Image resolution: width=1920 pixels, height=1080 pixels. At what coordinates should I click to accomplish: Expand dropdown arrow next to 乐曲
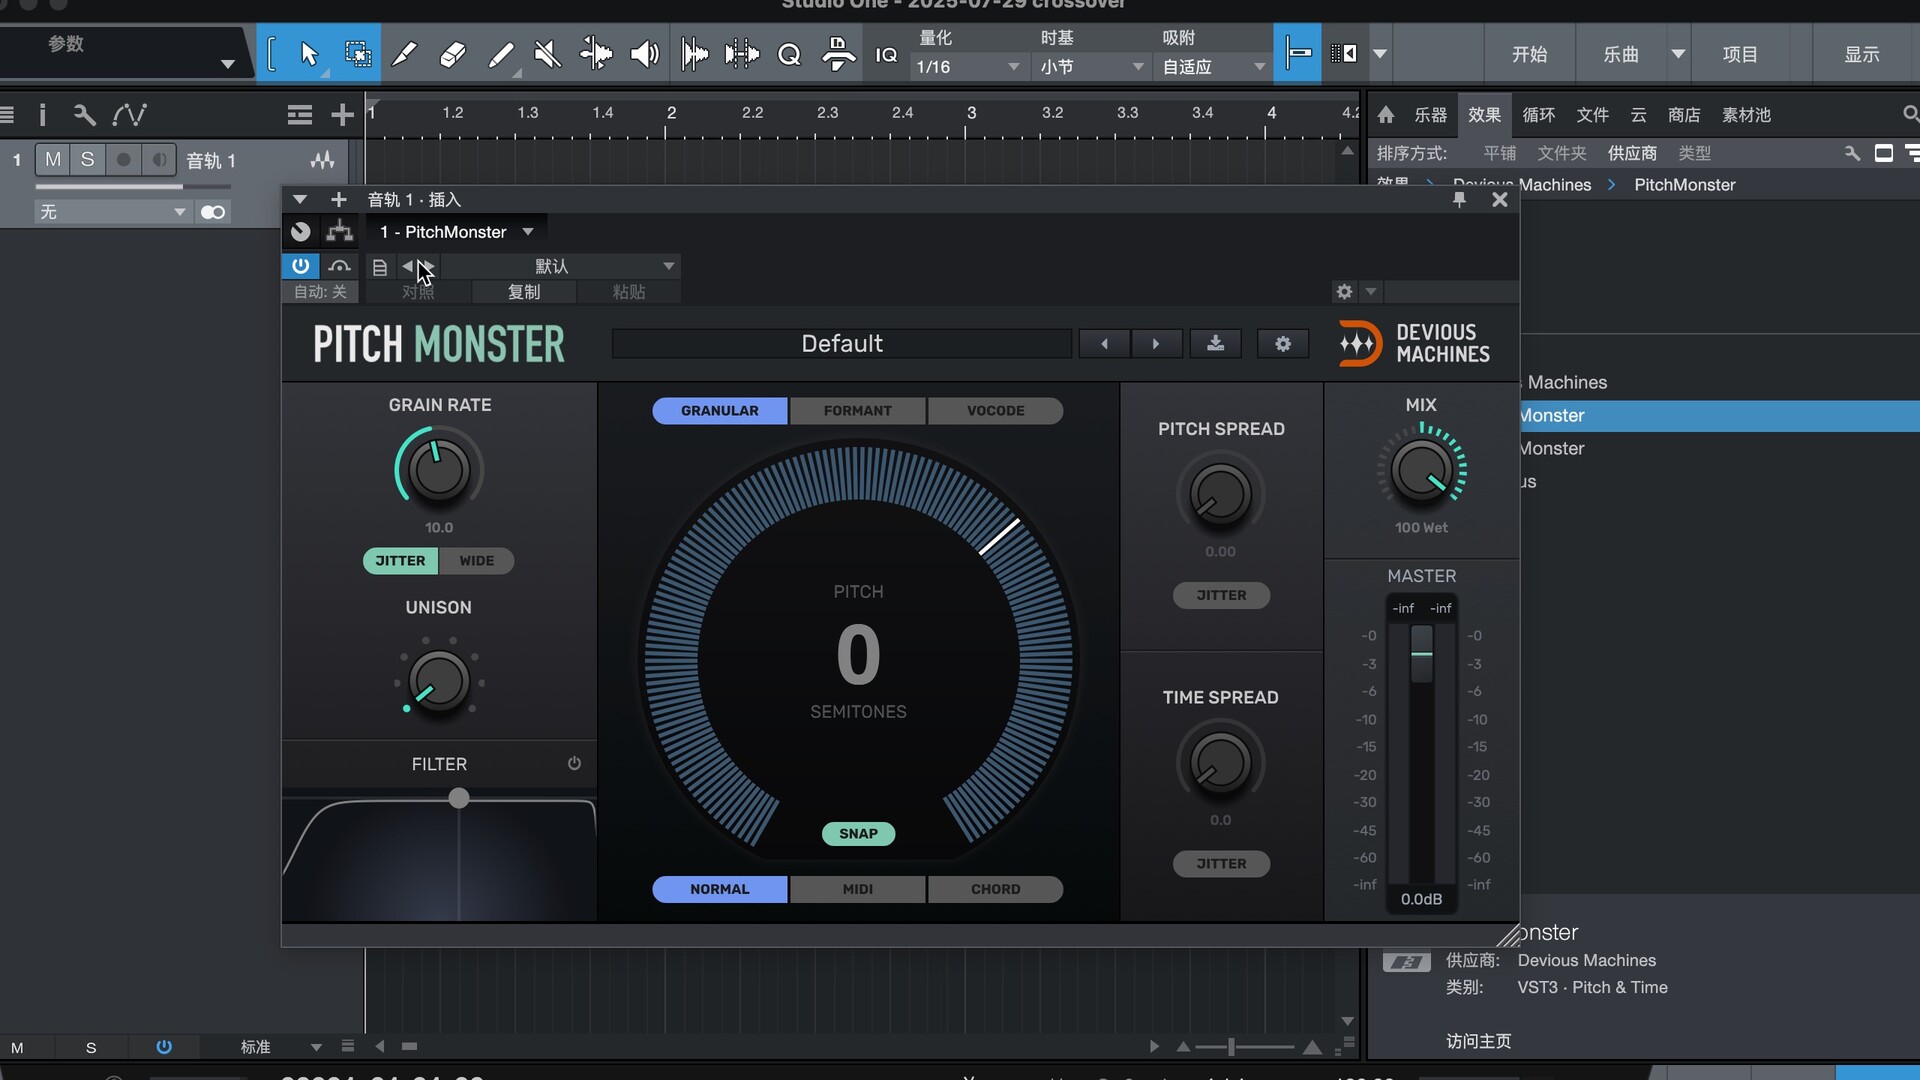point(1678,54)
